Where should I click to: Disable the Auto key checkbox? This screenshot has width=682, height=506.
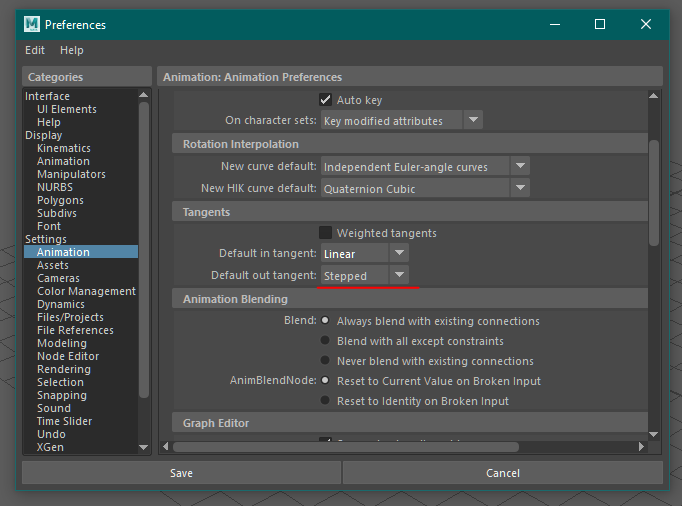[325, 100]
